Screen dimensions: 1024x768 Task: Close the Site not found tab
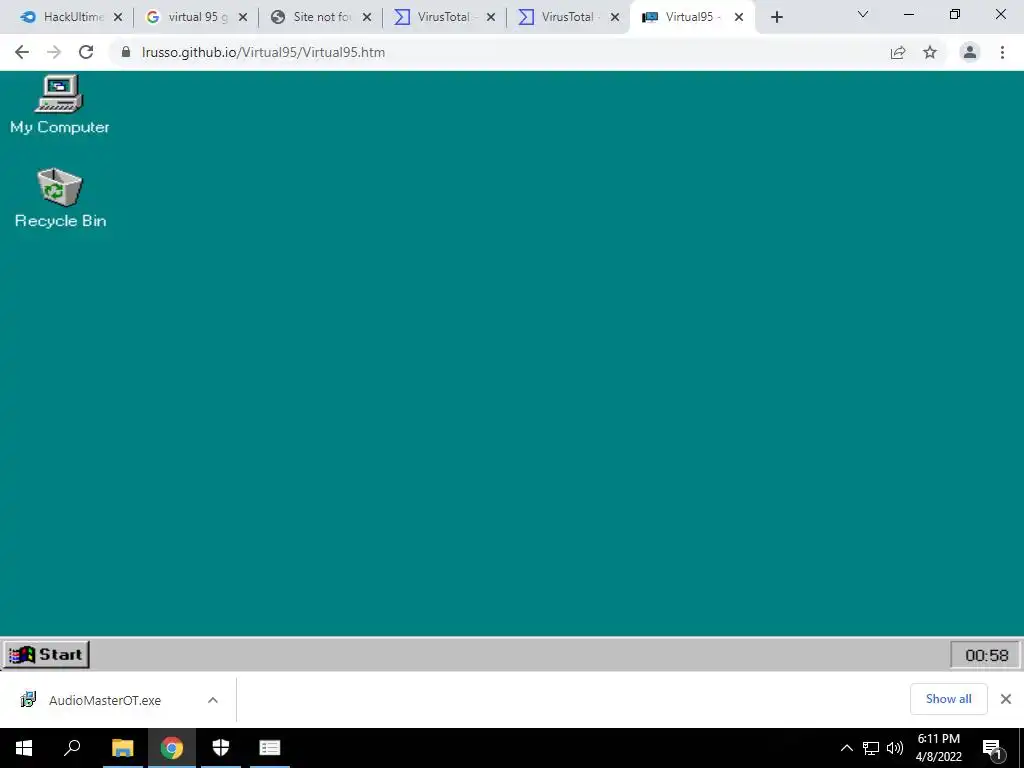[x=367, y=18]
